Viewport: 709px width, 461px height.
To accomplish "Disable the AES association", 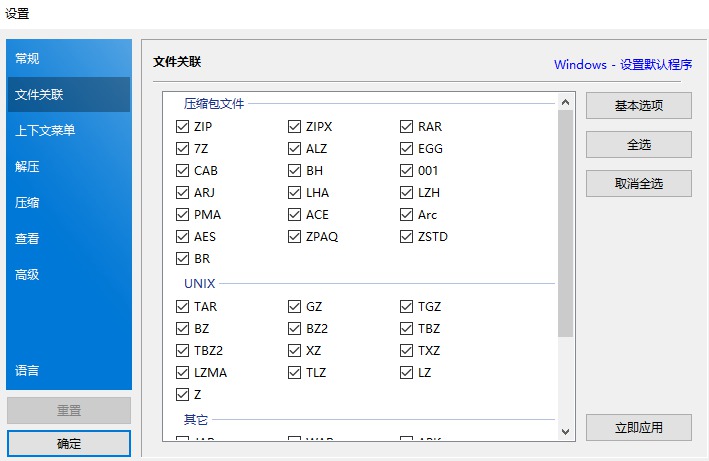I will pyautogui.click(x=182, y=237).
